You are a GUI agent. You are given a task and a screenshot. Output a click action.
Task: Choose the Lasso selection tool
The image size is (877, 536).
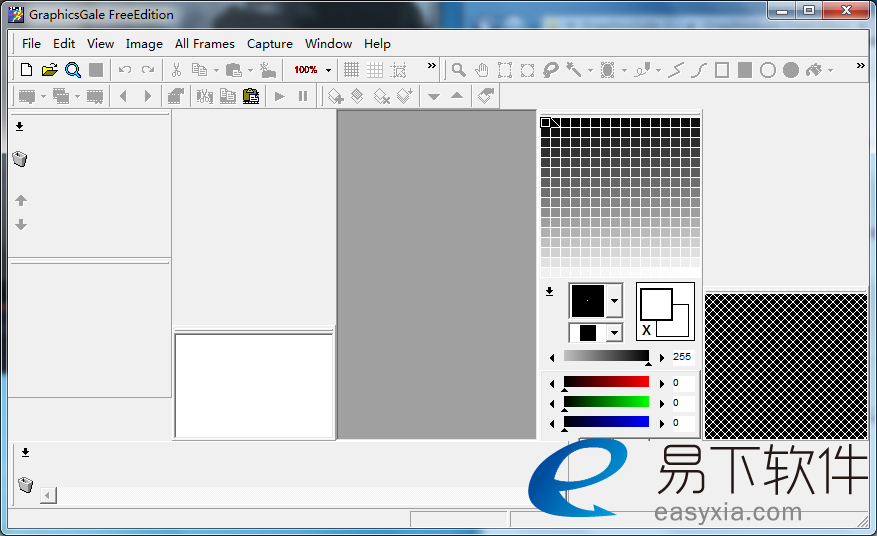click(x=551, y=70)
